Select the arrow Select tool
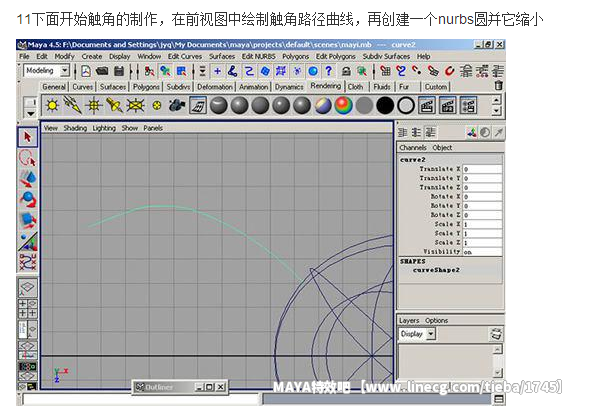The width and height of the screenshot is (604, 406). pos(27,137)
